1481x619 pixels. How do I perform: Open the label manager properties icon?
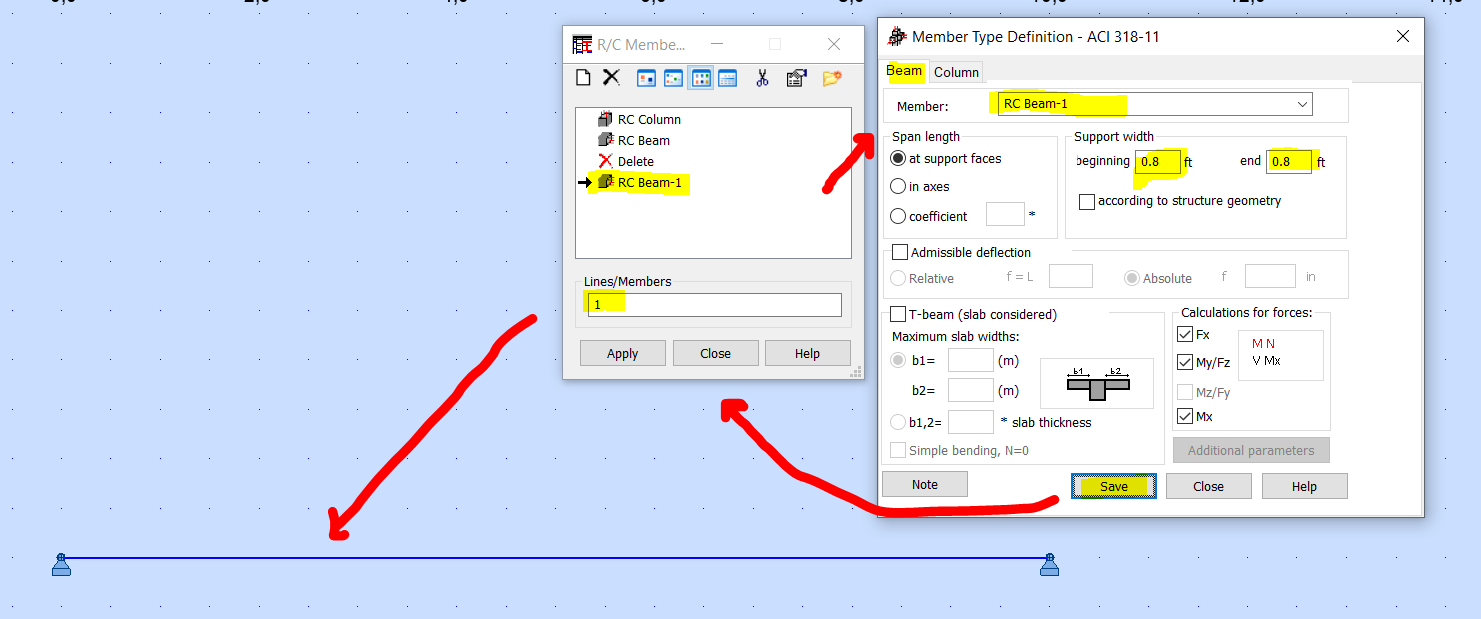[x=796, y=78]
